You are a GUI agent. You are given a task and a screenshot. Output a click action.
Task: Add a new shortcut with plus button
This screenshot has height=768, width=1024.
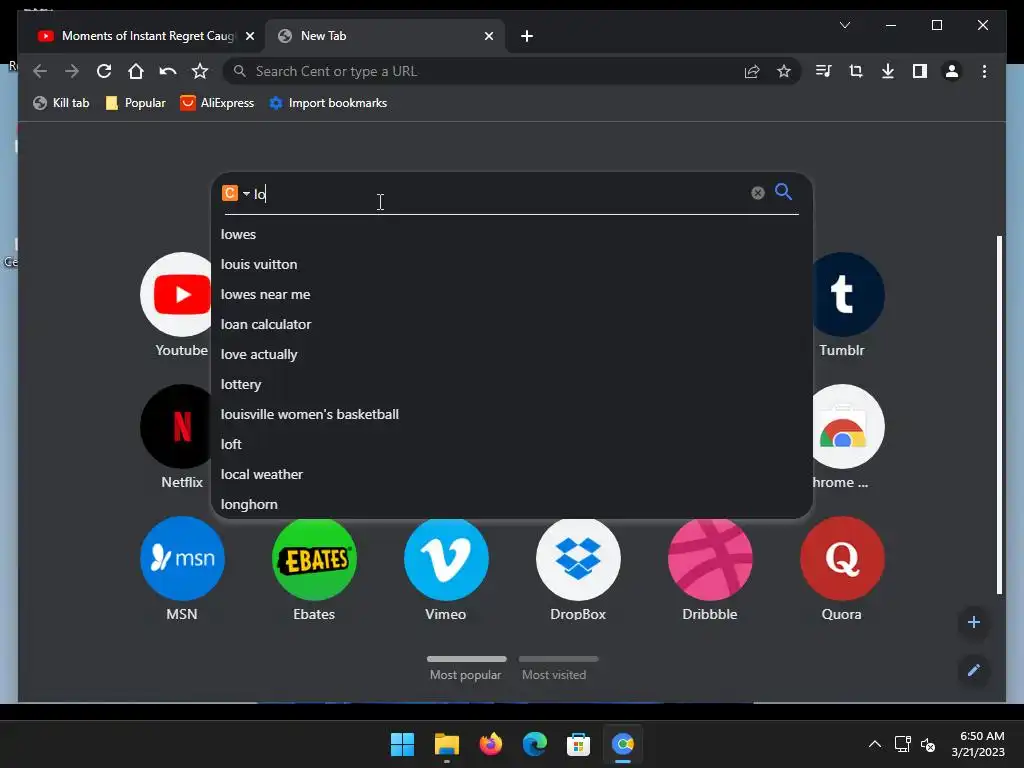click(974, 622)
